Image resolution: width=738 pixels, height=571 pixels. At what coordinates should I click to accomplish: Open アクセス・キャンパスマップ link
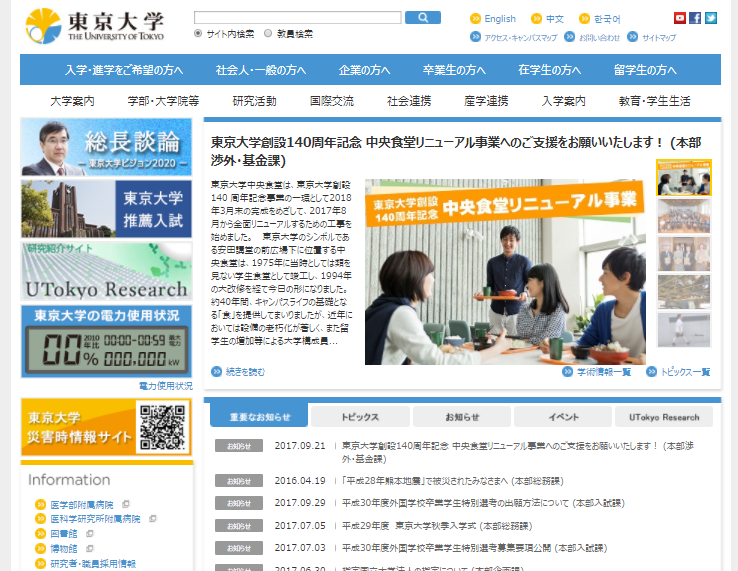pos(521,37)
